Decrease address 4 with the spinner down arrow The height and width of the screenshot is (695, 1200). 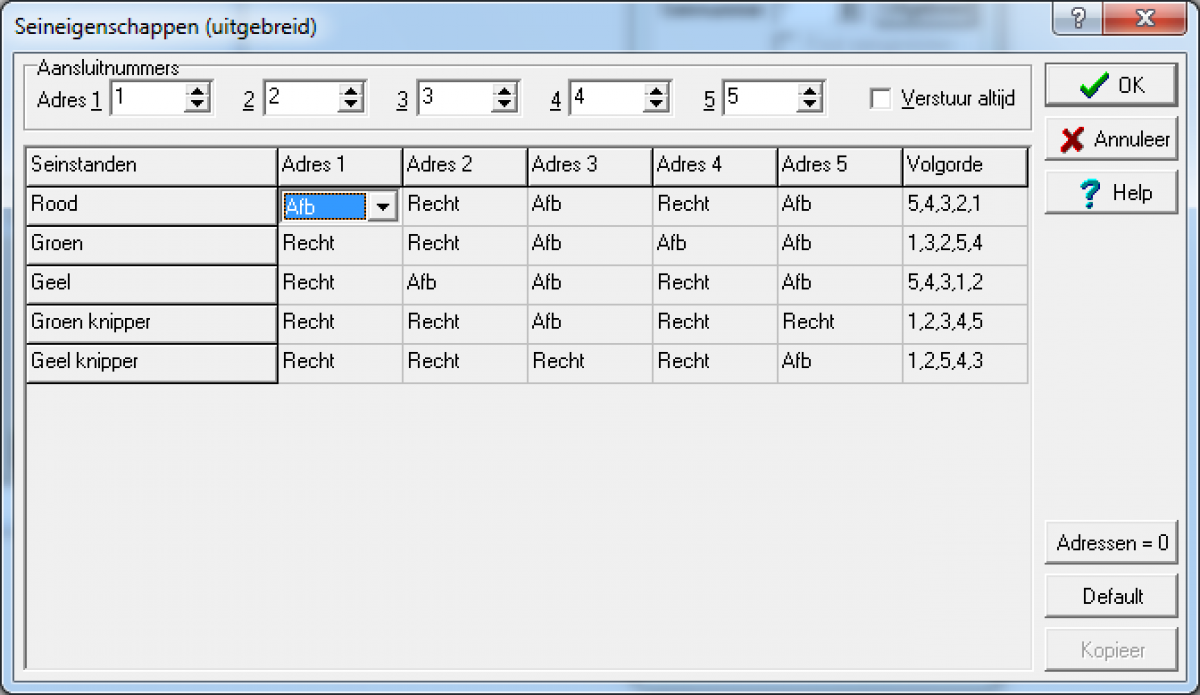pos(657,105)
